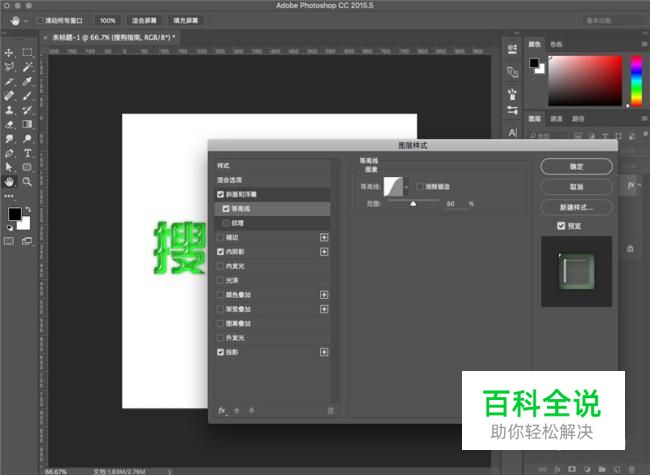Toggle Quick Mask mode at toolbar bottom
This screenshot has width=650, height=475.
click(9, 241)
